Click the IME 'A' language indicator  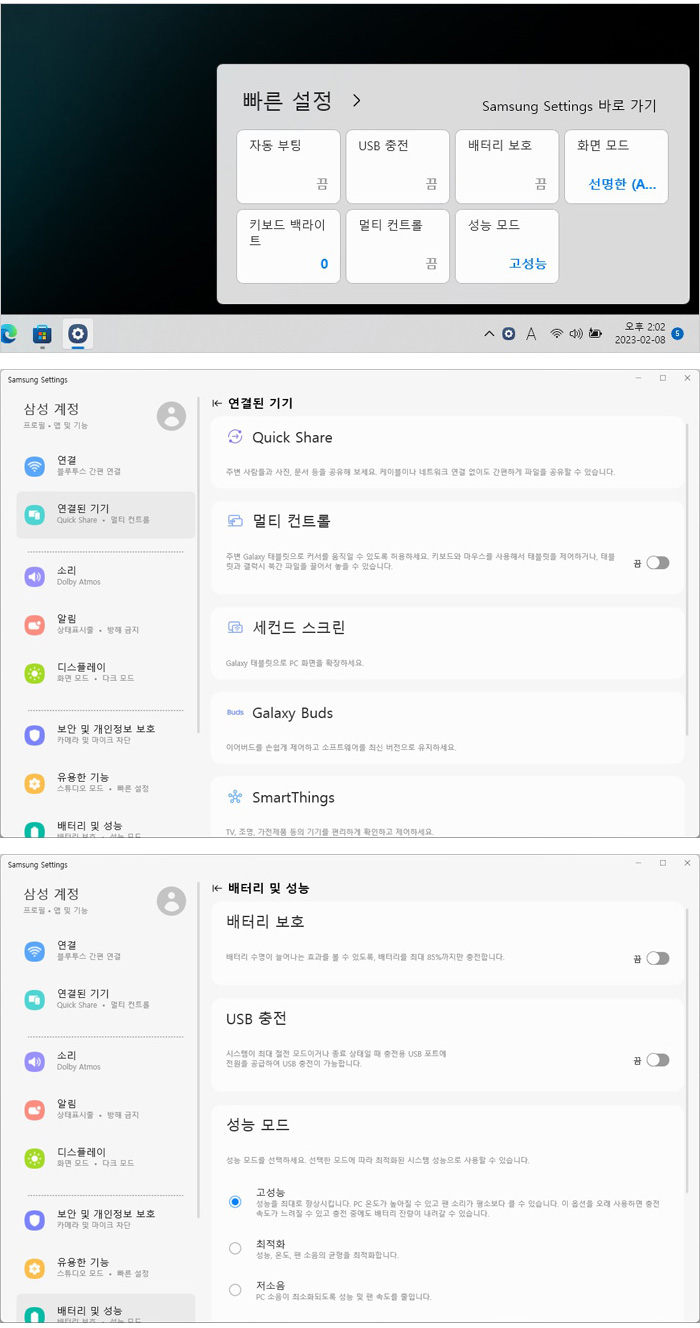pos(531,334)
